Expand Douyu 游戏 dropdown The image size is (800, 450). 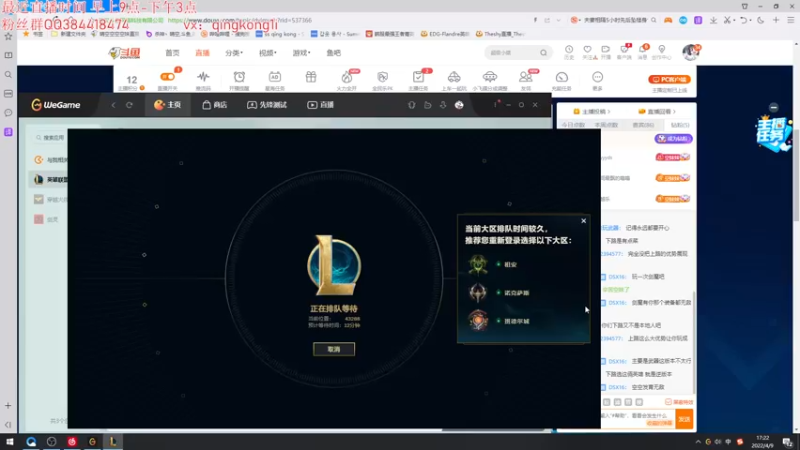coord(302,53)
